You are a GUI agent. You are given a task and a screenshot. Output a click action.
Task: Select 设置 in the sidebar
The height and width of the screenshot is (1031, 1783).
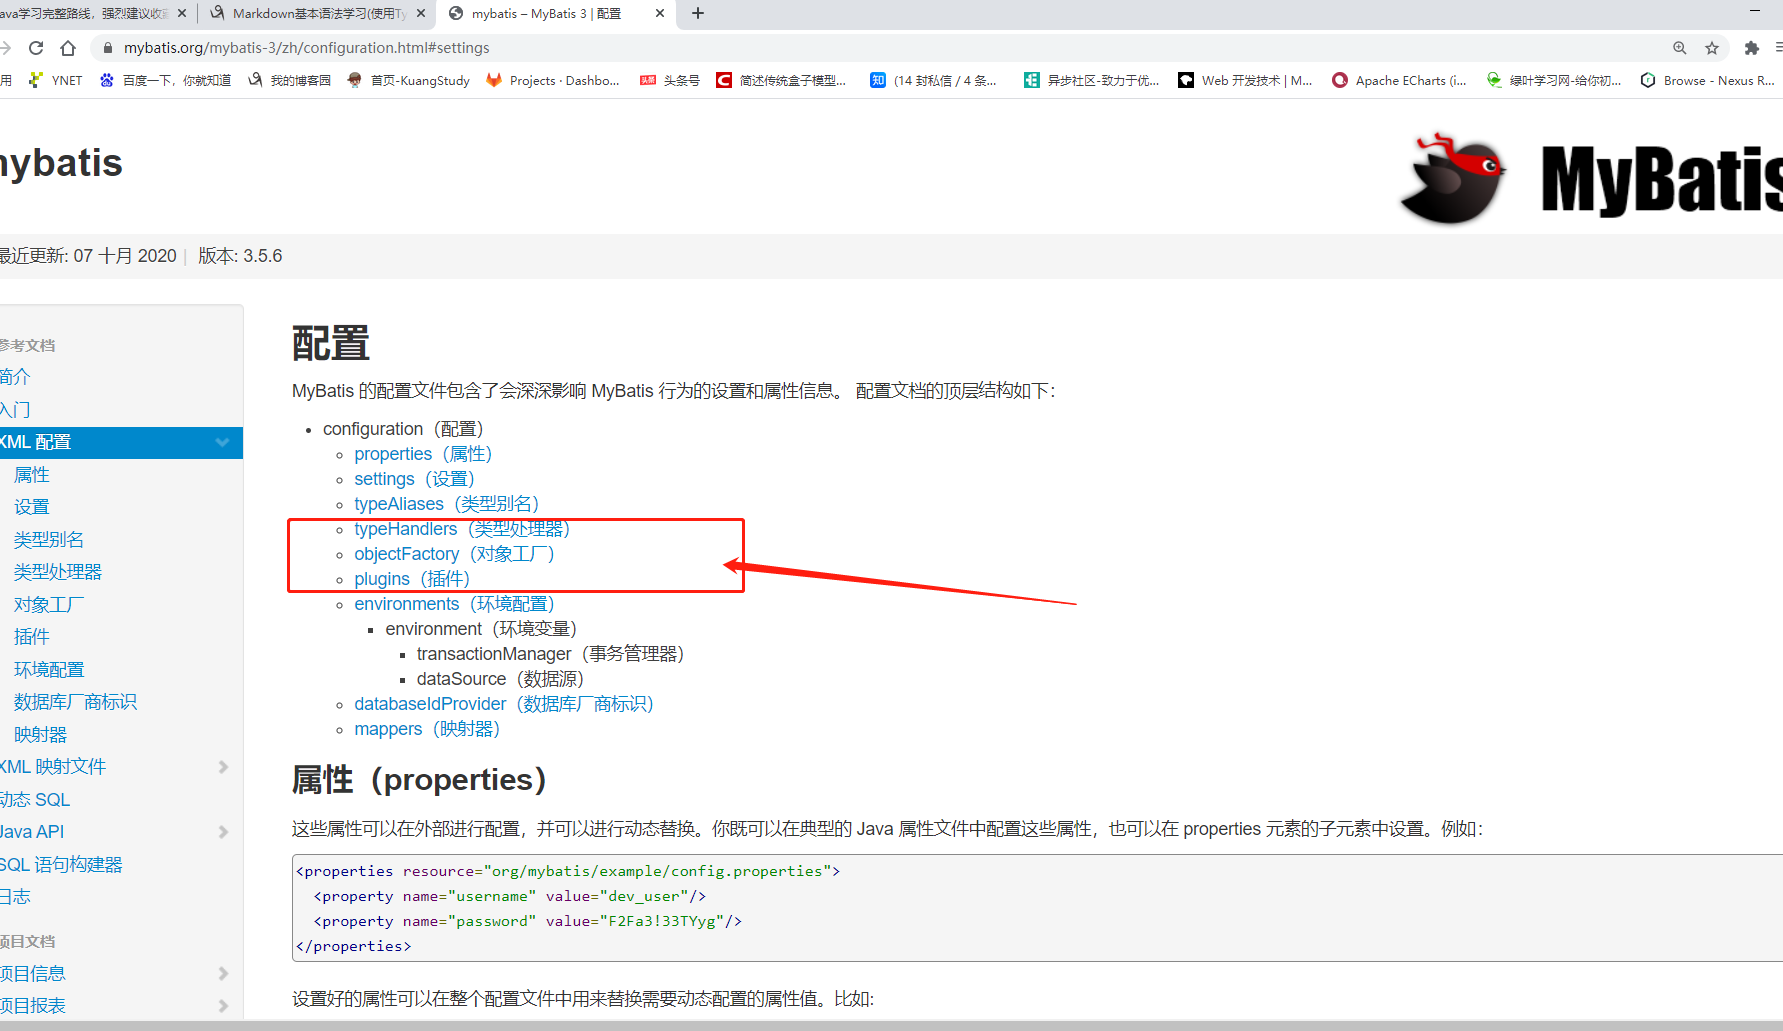click(32, 507)
